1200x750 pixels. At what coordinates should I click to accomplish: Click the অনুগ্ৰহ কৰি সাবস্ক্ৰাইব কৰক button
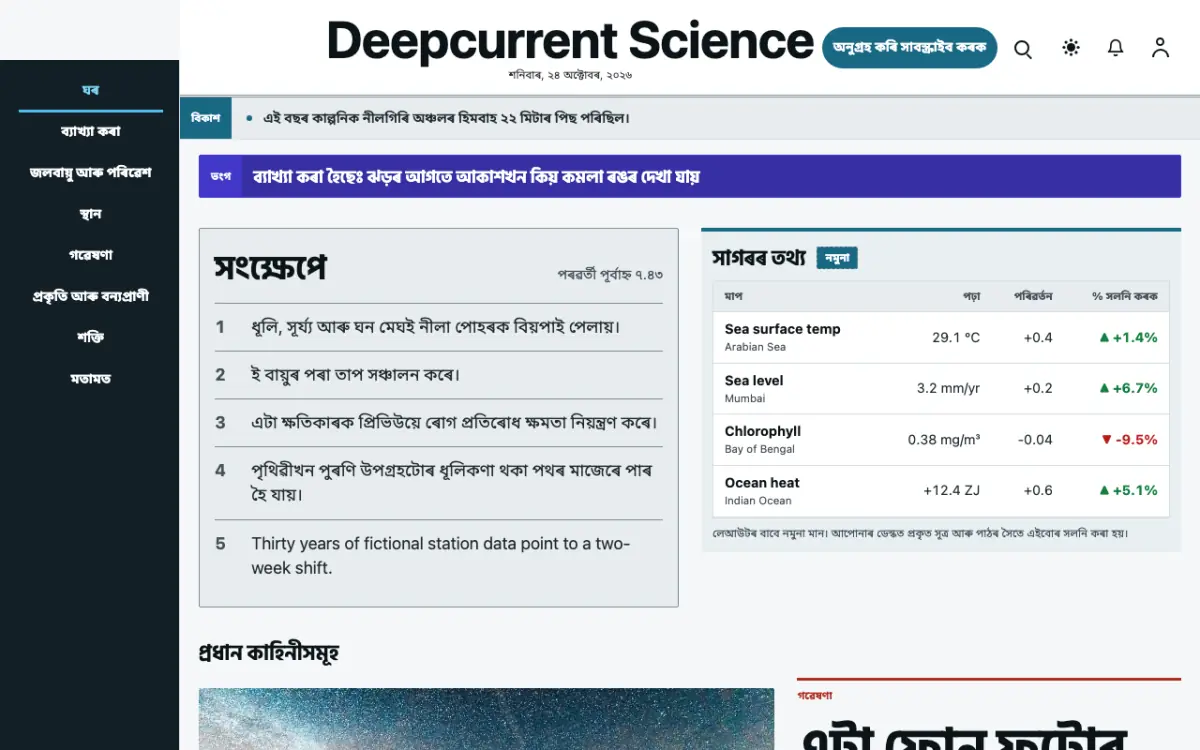click(909, 47)
